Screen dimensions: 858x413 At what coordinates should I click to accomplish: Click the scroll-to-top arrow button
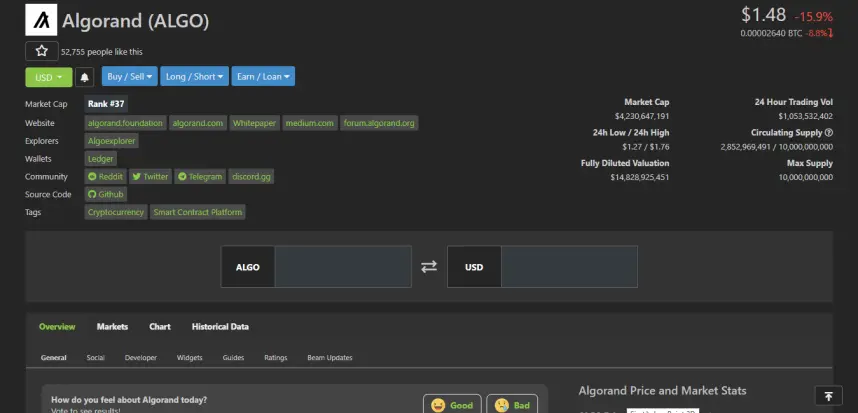(828, 395)
